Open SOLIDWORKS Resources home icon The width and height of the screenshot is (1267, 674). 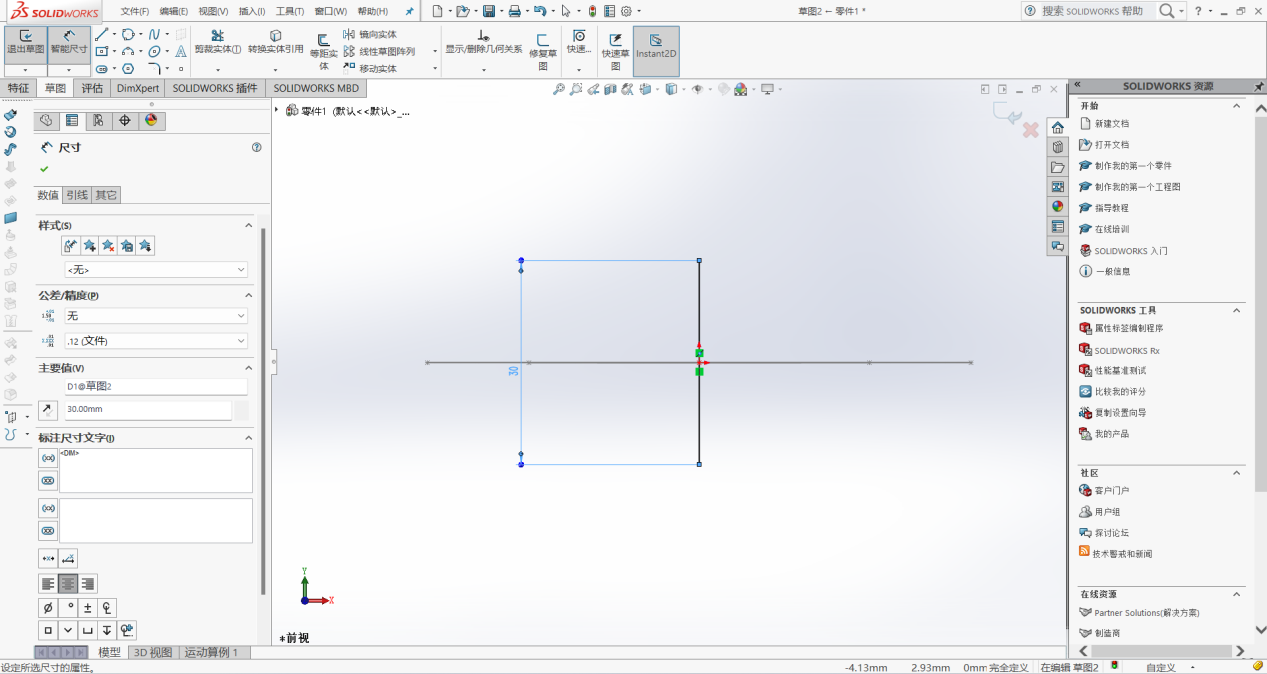[1057, 127]
